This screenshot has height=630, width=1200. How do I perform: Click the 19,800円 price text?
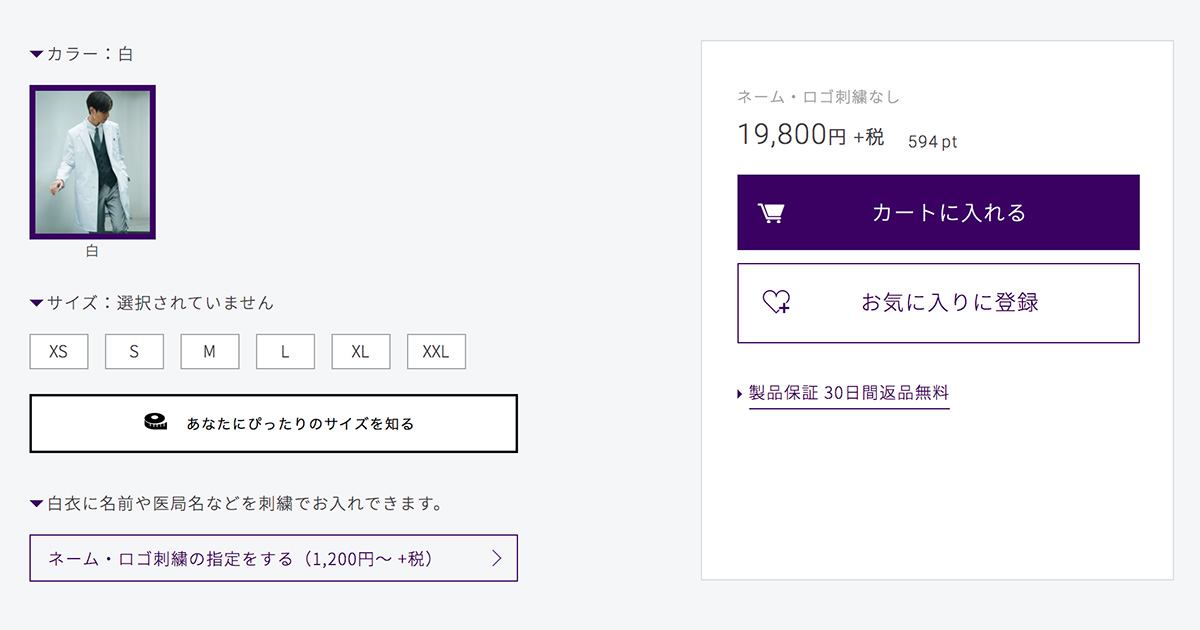point(792,134)
